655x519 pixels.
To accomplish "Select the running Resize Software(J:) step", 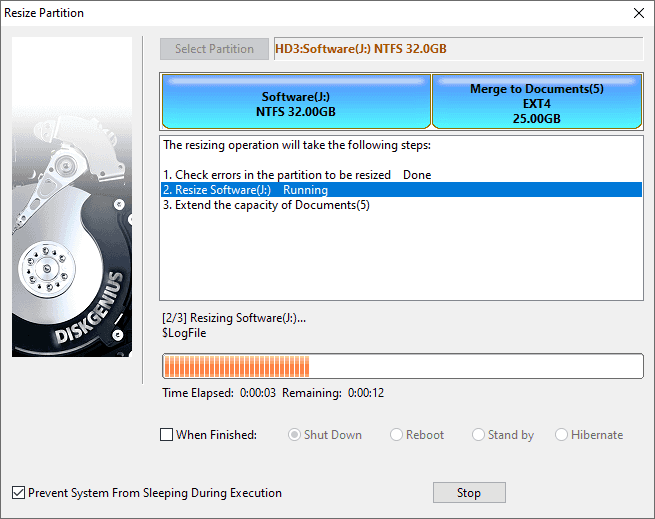I will 245,189.
